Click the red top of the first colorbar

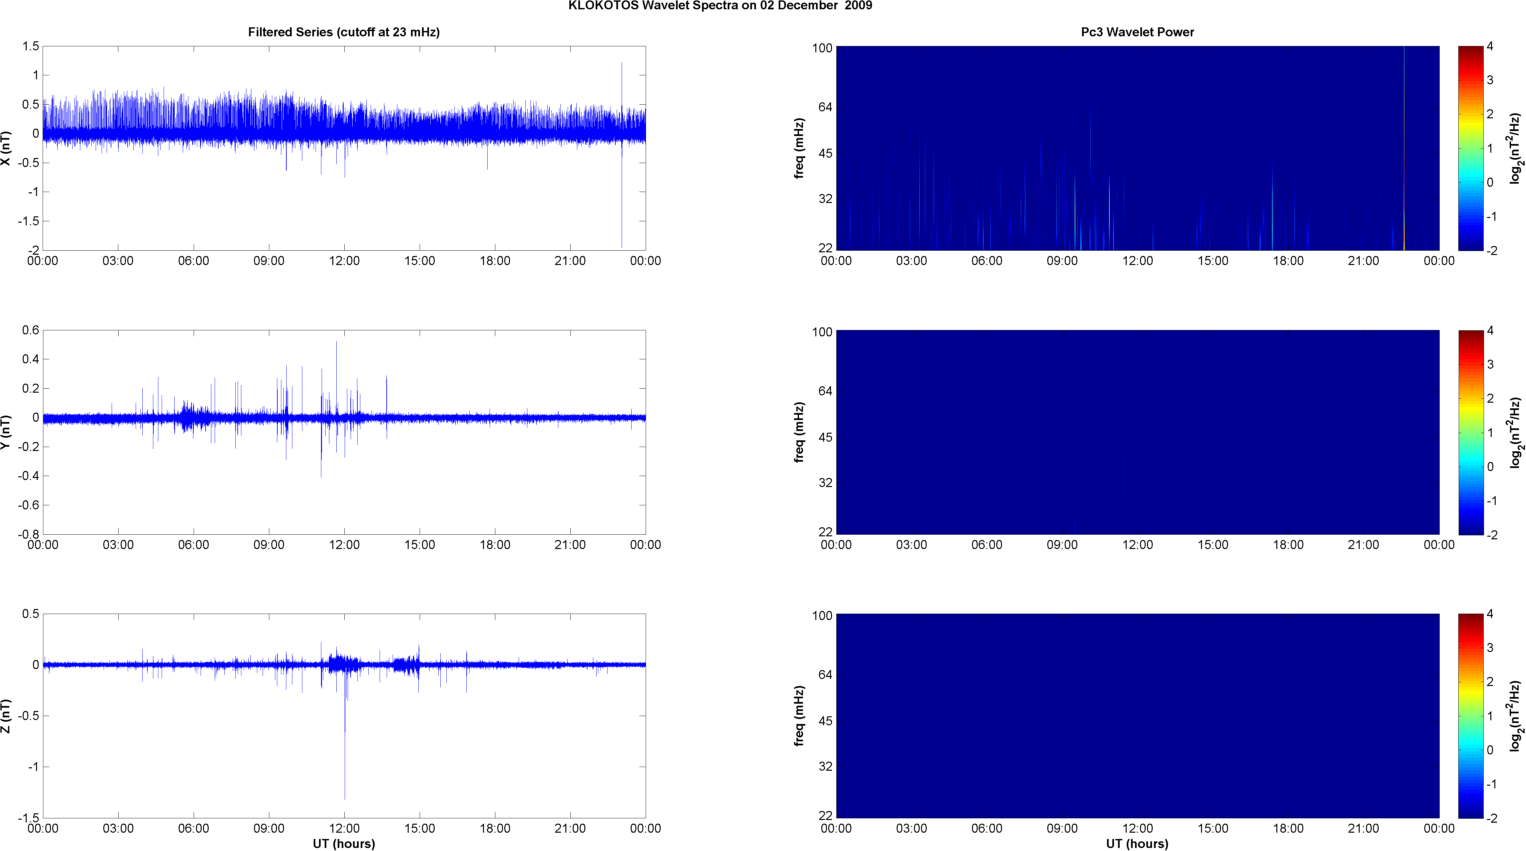[1470, 54]
